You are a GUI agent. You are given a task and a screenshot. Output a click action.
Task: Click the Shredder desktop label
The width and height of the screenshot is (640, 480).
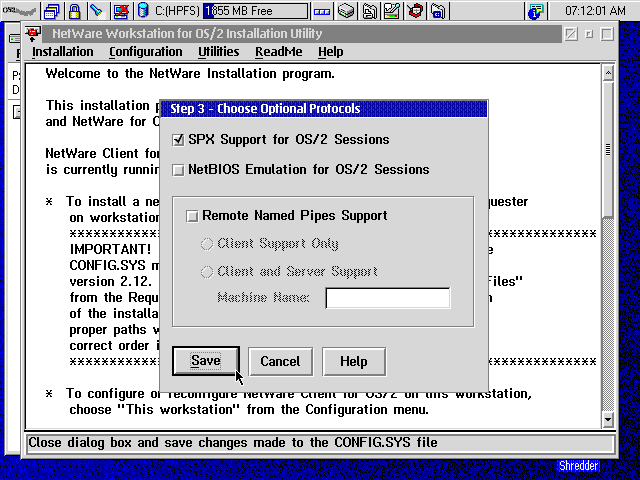[x=578, y=466]
